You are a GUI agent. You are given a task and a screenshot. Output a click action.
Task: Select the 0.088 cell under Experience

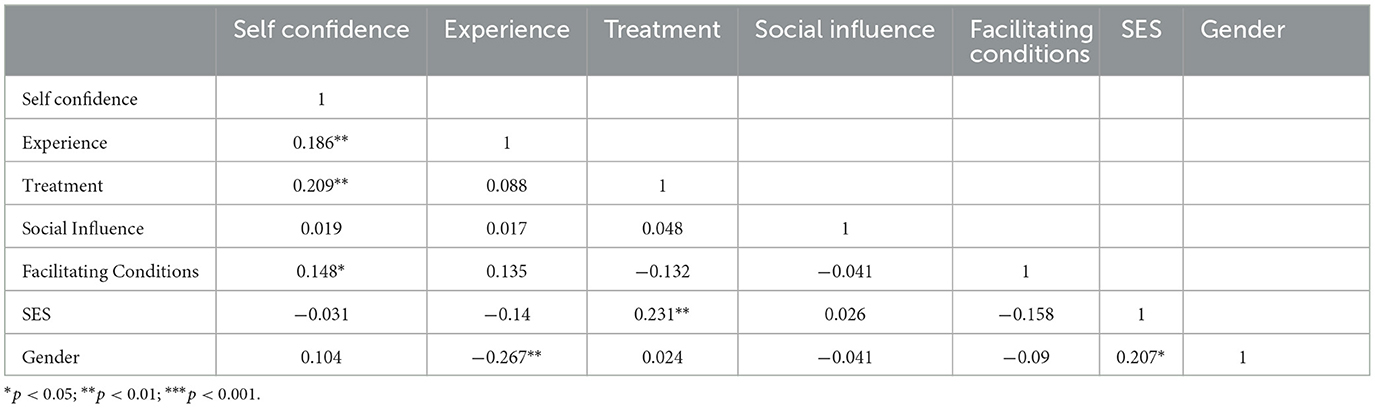507,185
